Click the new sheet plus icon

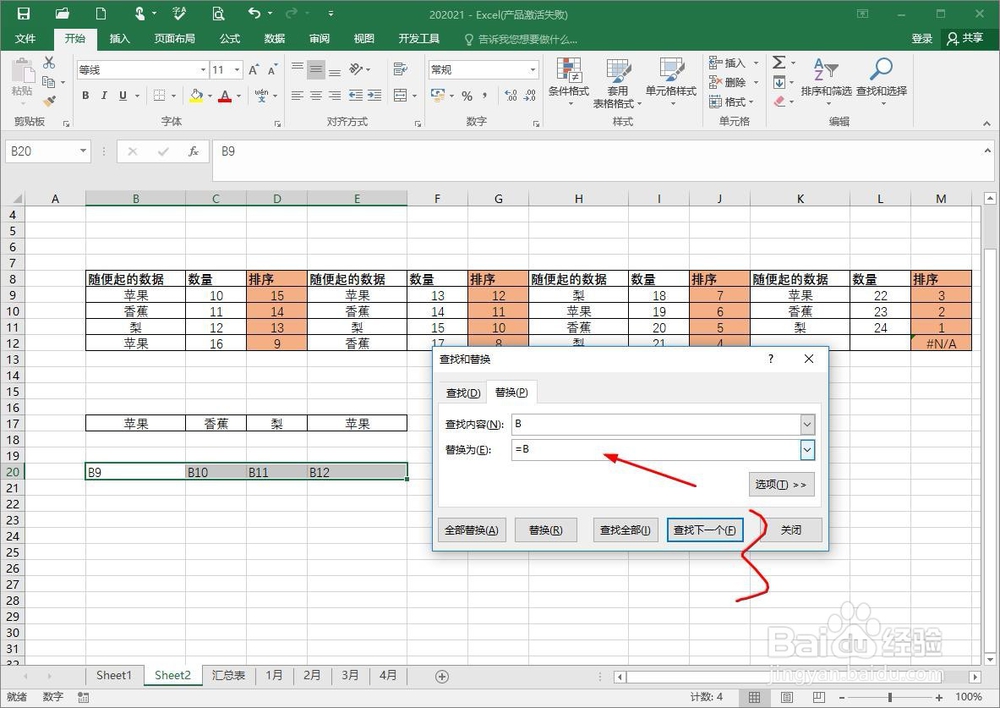point(442,676)
